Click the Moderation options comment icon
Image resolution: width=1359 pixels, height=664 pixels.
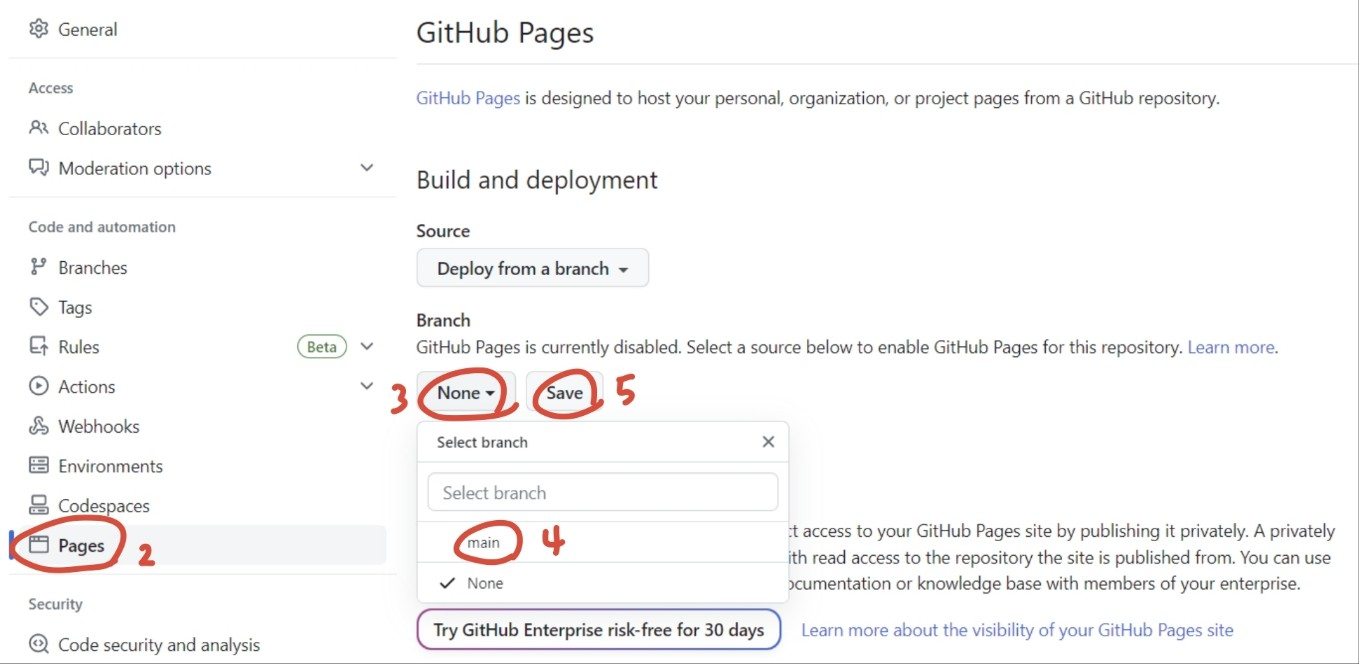pos(39,168)
